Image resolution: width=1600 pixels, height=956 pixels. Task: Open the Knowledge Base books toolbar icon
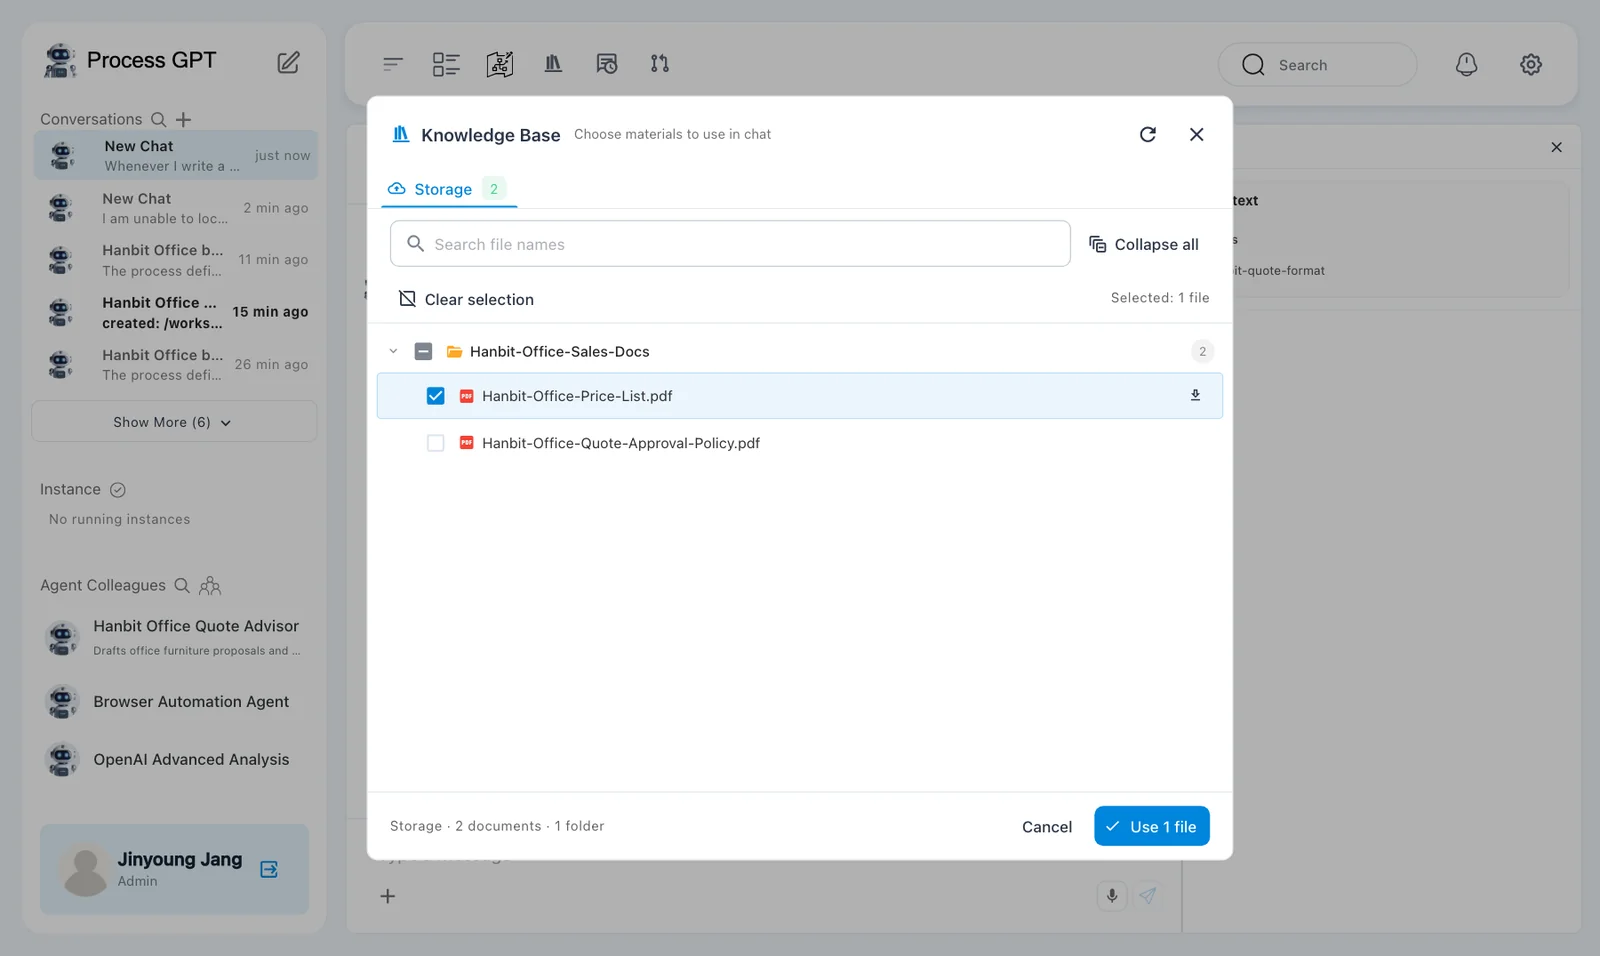tap(553, 63)
